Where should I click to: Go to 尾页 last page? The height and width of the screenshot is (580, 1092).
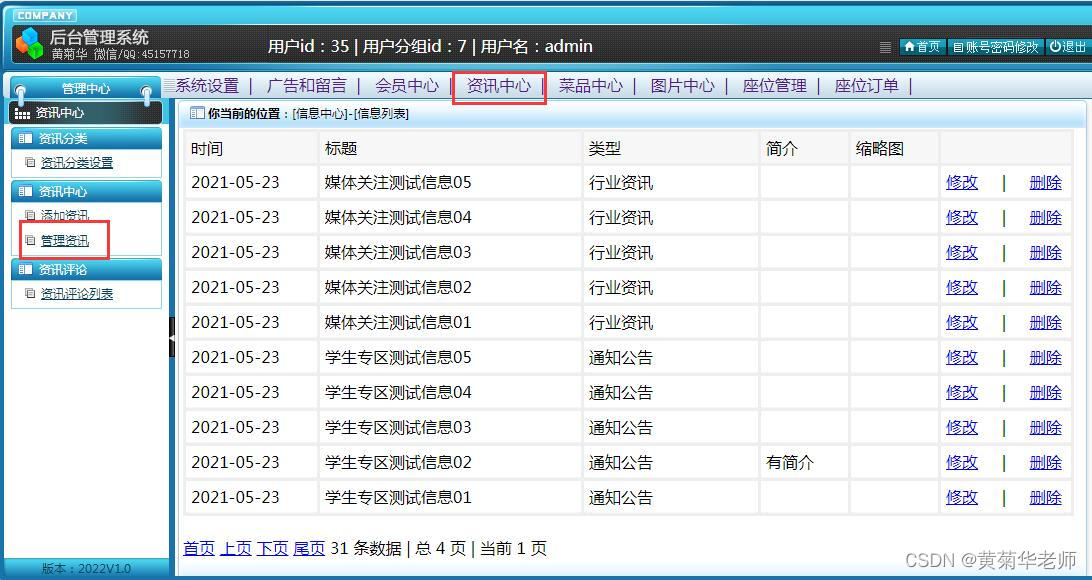pyautogui.click(x=309, y=548)
